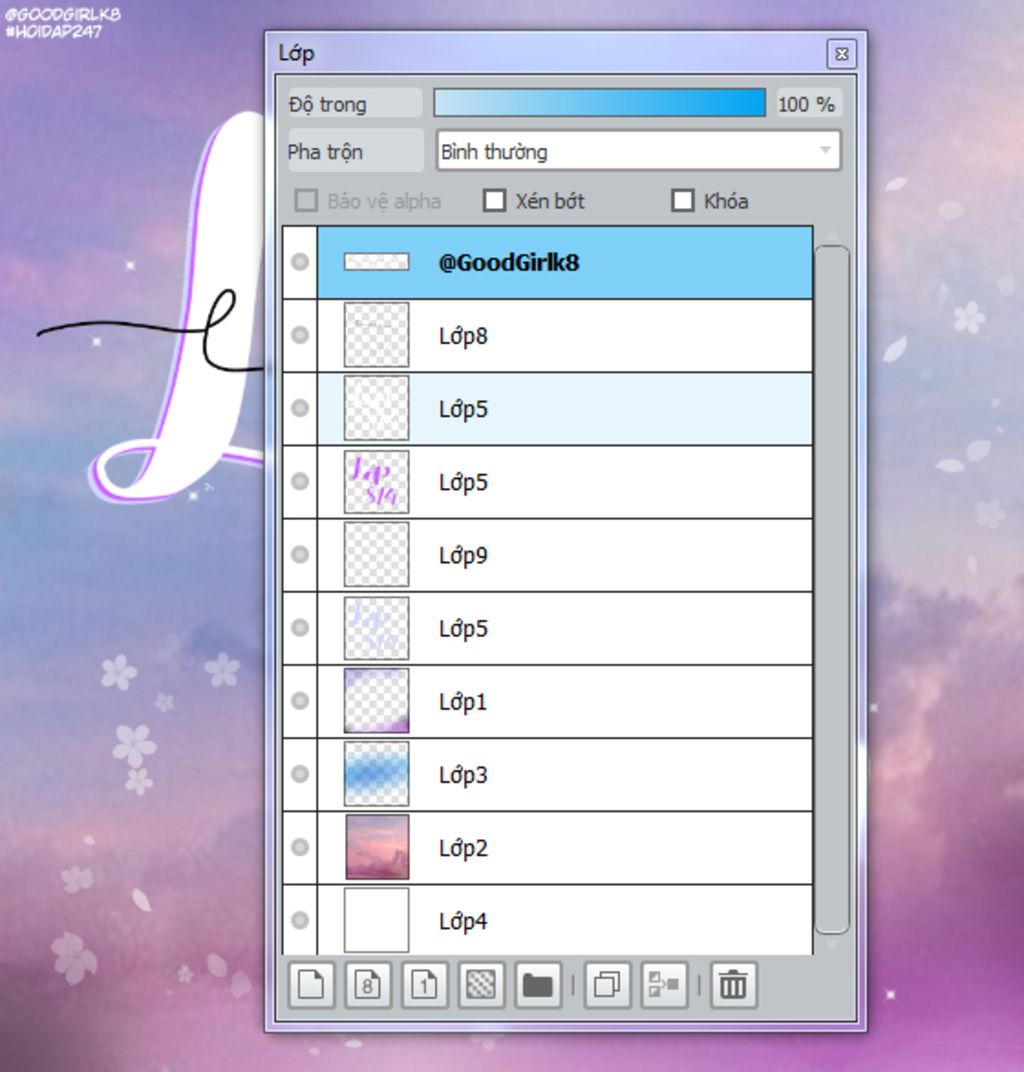Click the @GoodGirlk8 layer thumbnail
The image size is (1024, 1072).
click(x=377, y=262)
